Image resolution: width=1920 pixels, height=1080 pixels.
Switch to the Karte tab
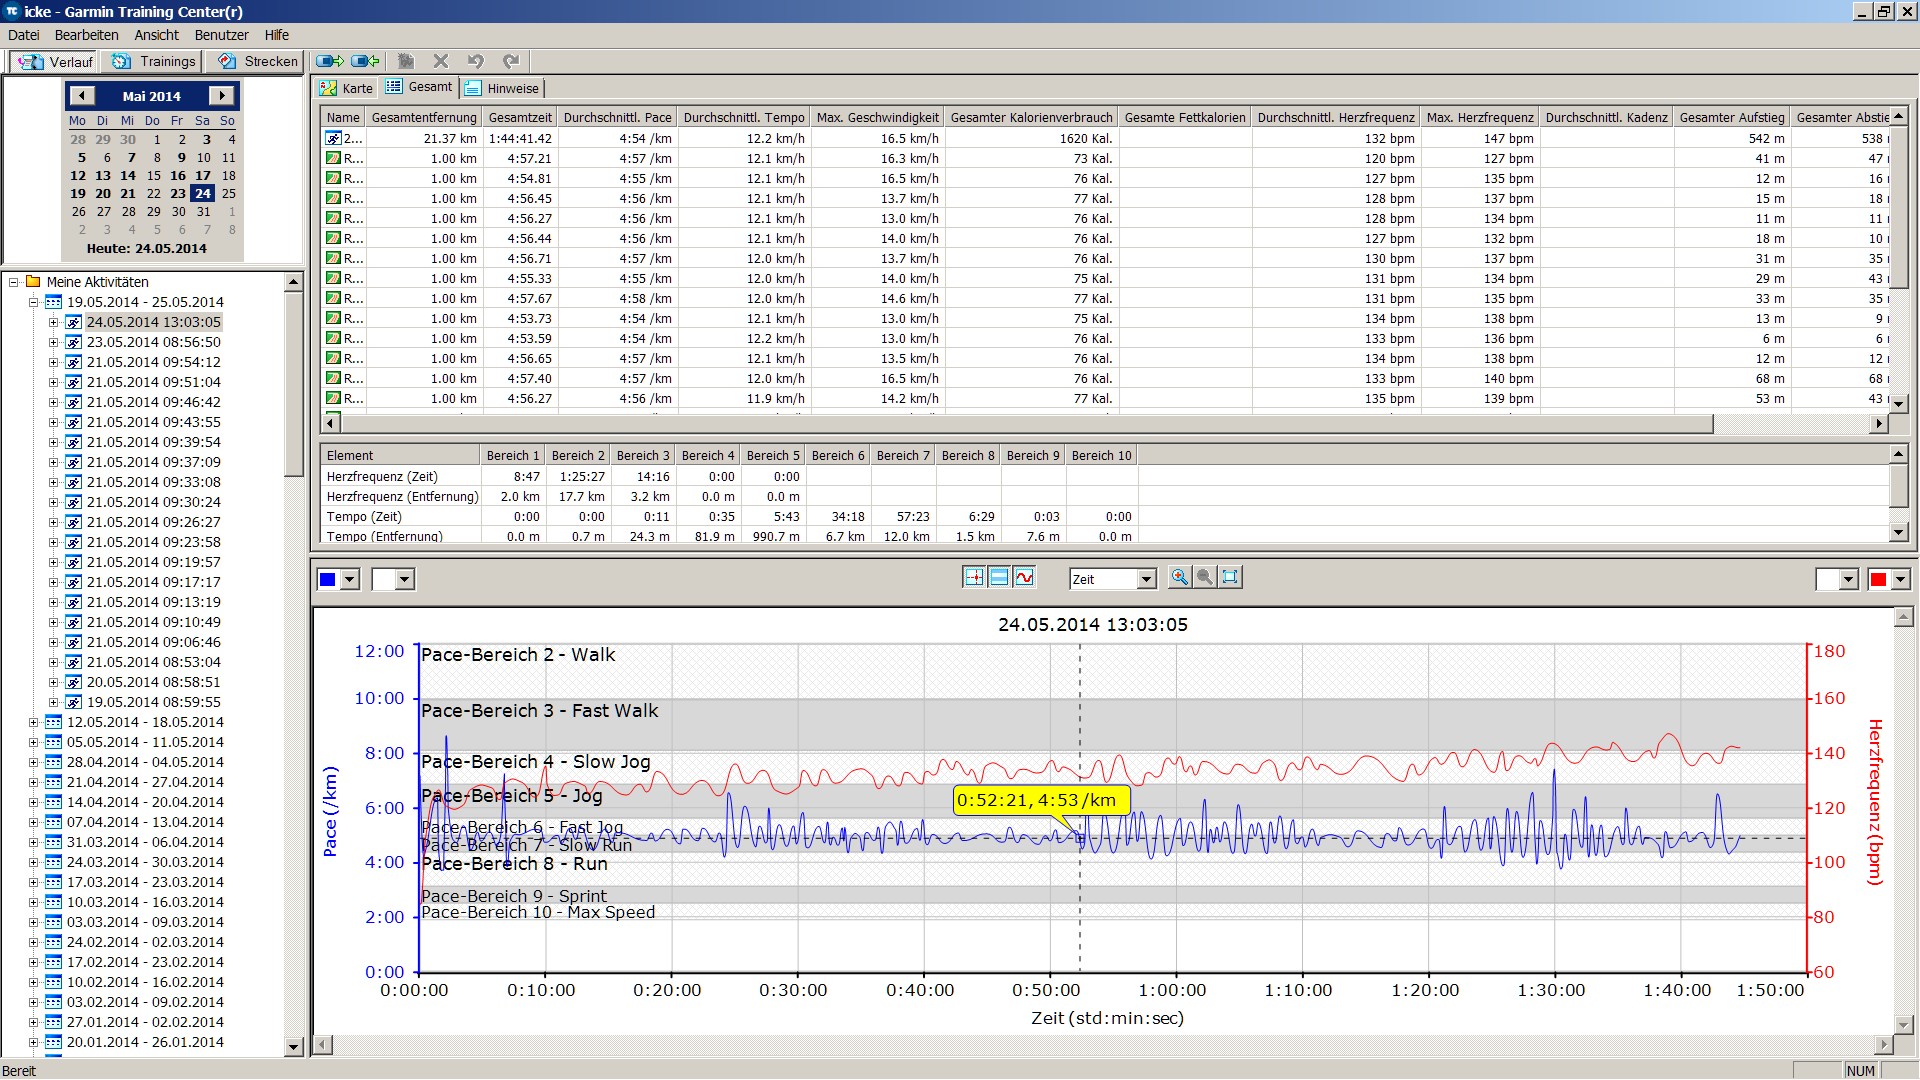coord(346,88)
